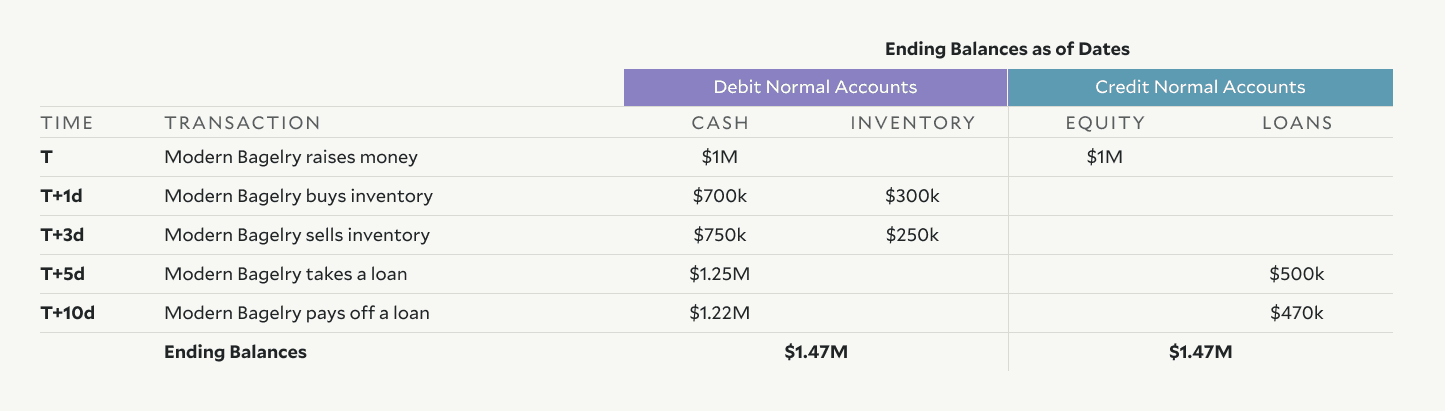Screen dimensions: 1445x411
Task: Click the $470k loans balance
Action: [x=1297, y=313]
